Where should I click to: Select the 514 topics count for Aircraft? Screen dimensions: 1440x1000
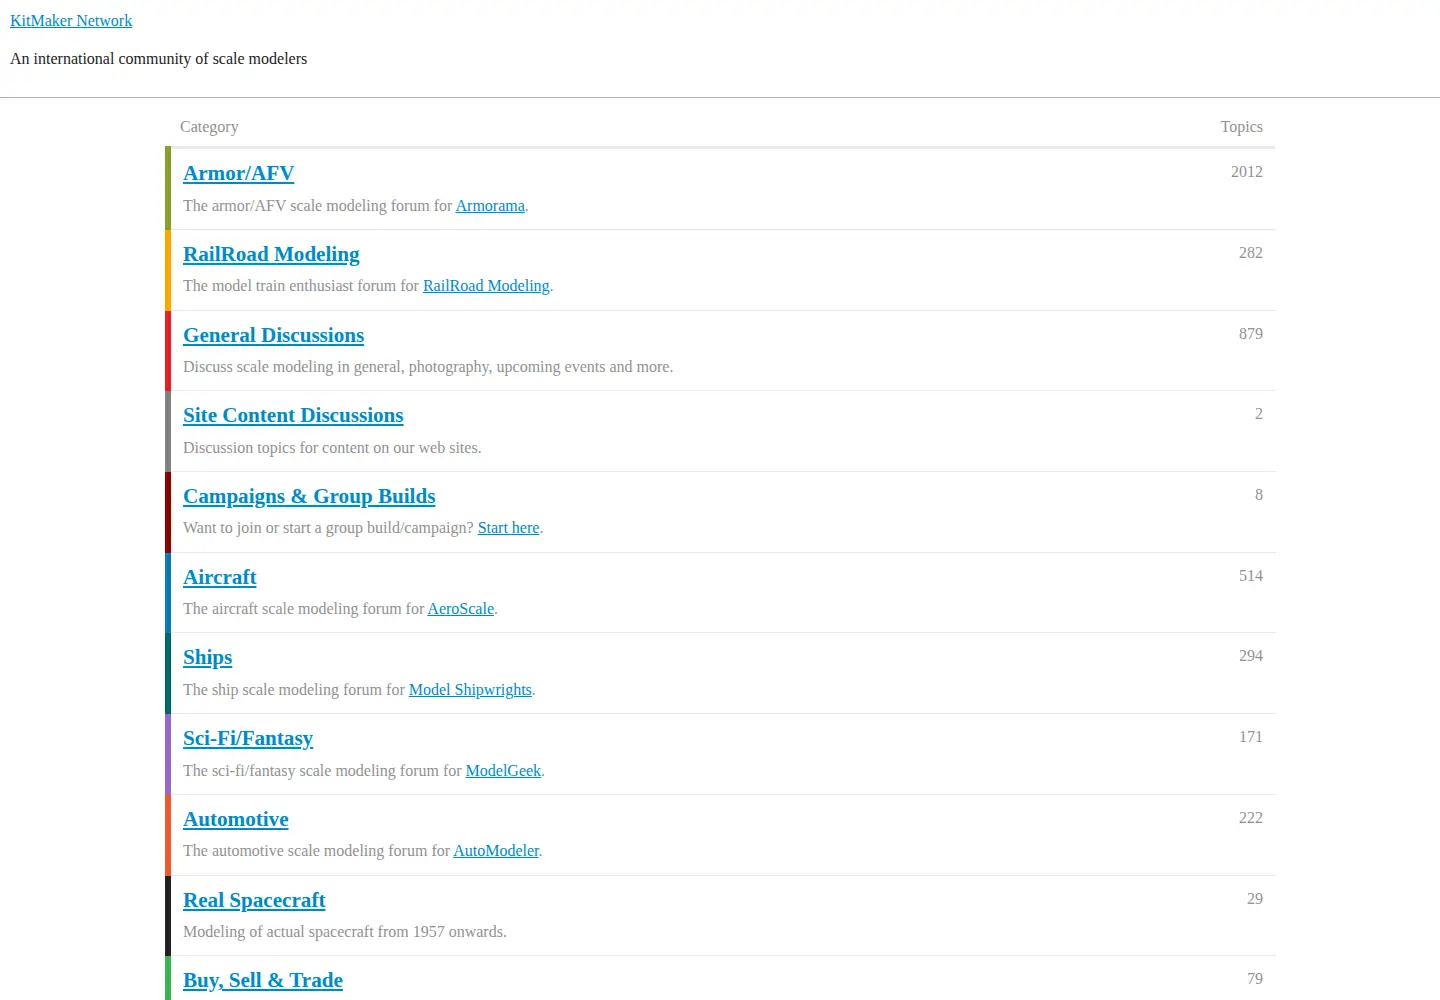(x=1250, y=576)
